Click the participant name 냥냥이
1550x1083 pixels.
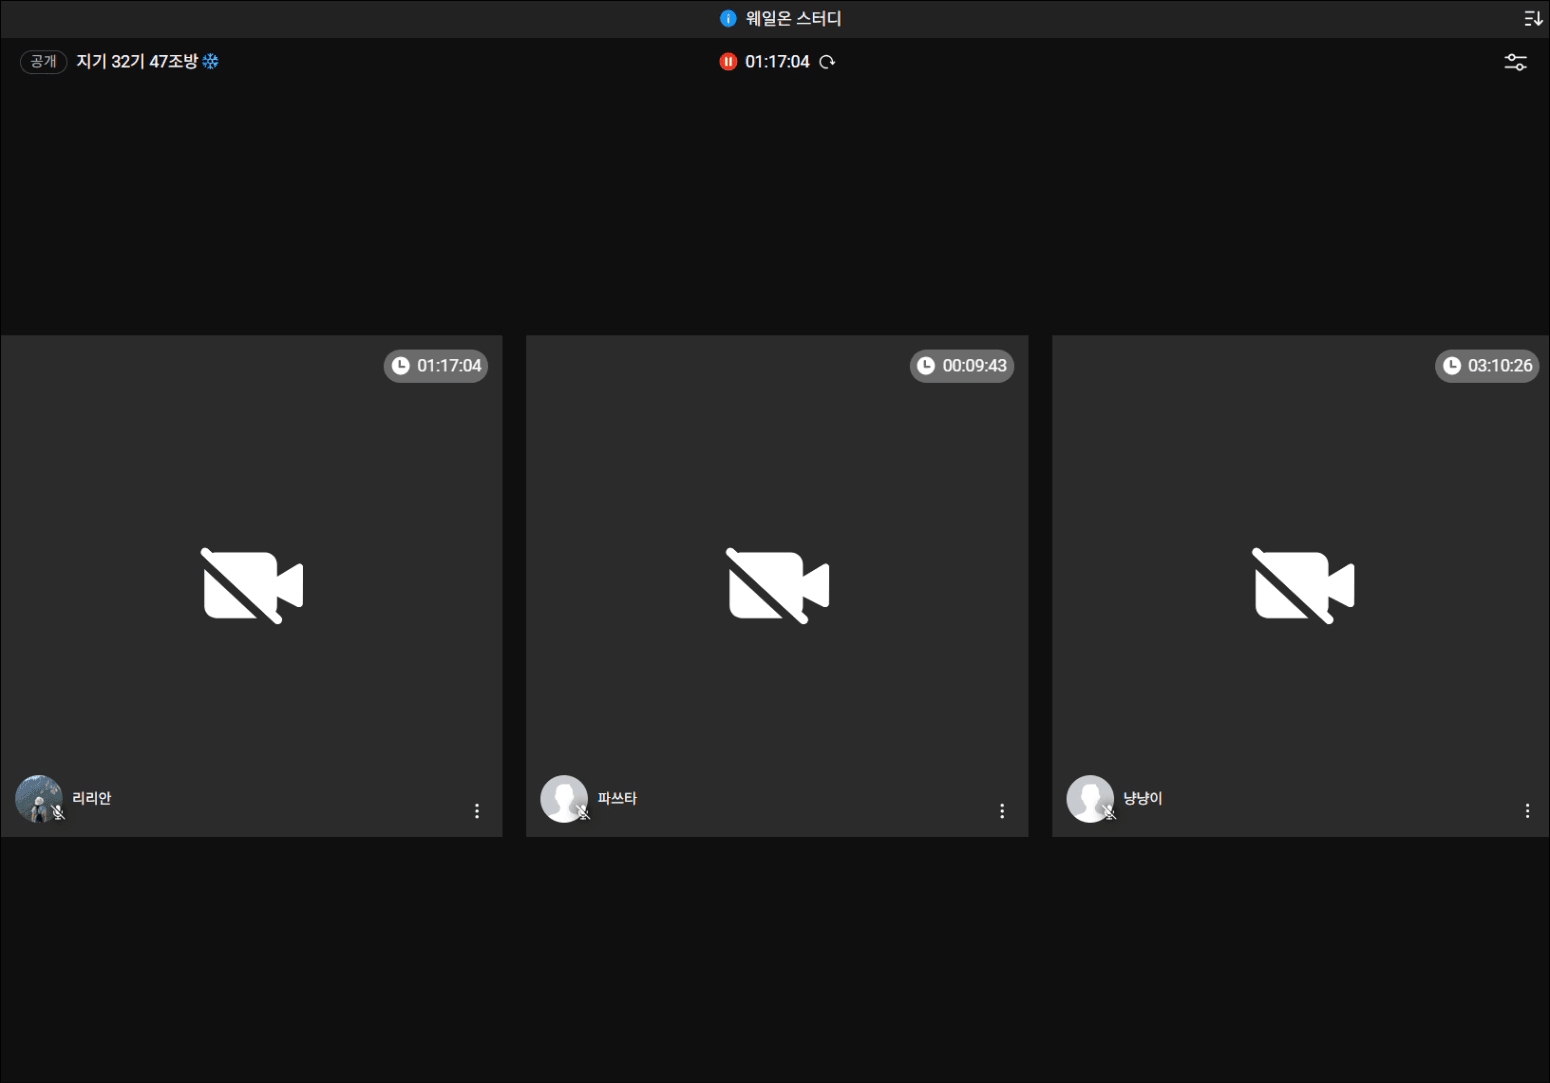point(1143,798)
